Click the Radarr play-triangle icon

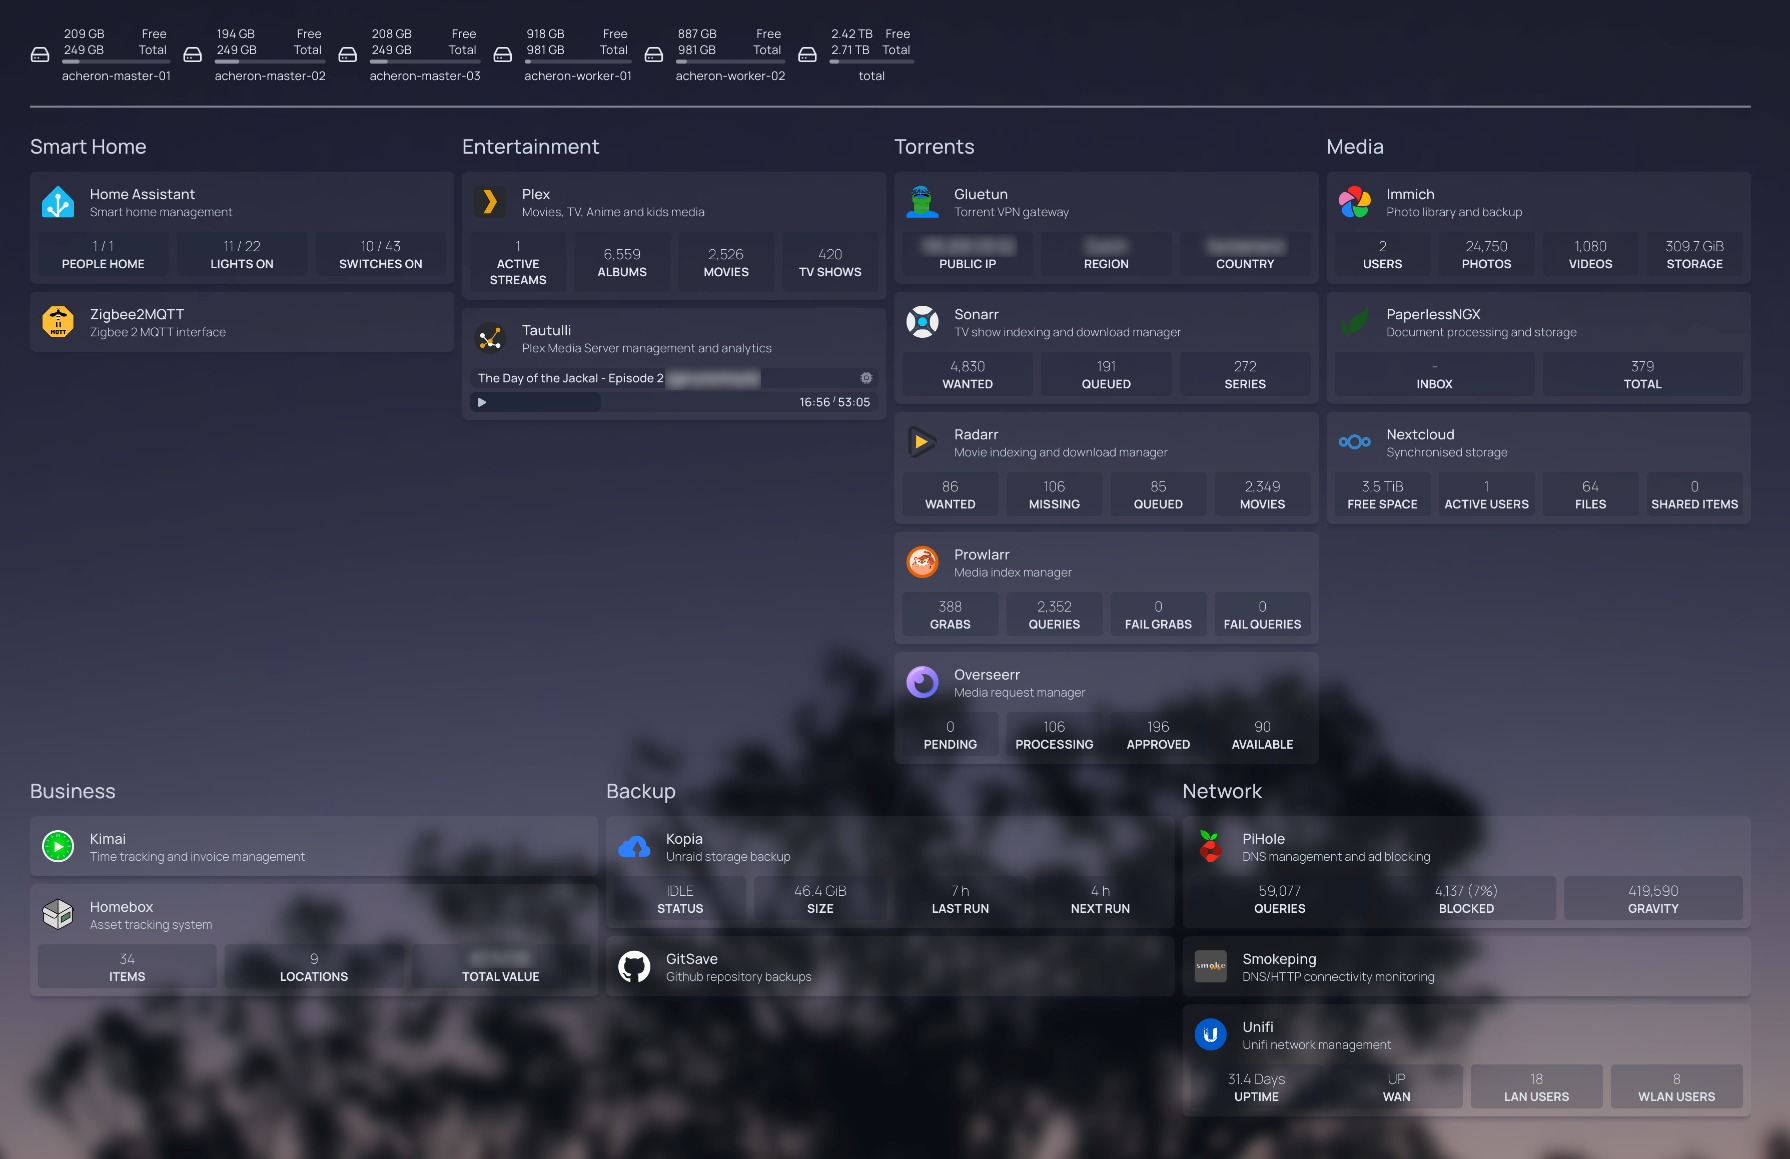922,442
